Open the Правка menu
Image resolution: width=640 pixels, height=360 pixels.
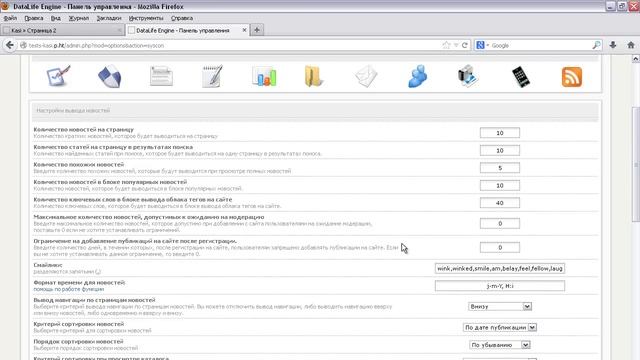33,18
